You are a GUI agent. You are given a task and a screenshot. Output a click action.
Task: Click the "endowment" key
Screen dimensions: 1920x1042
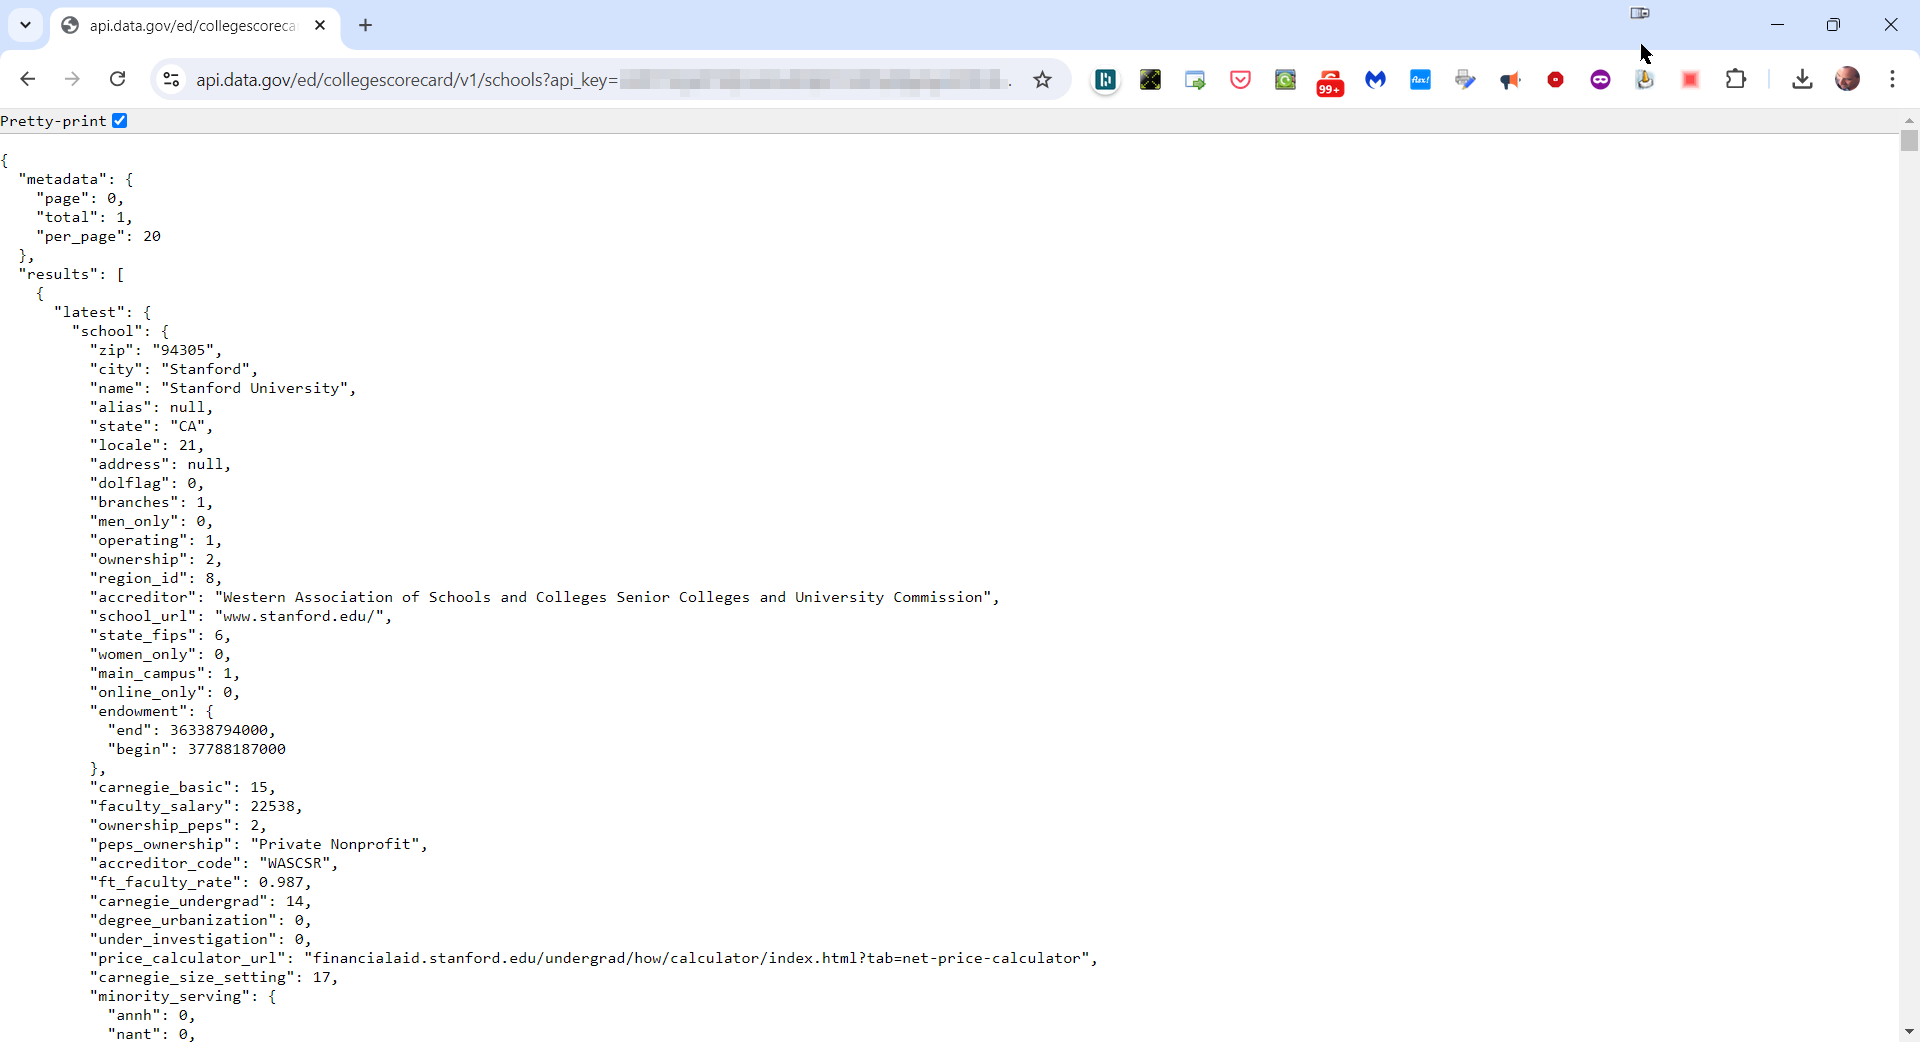point(138,711)
